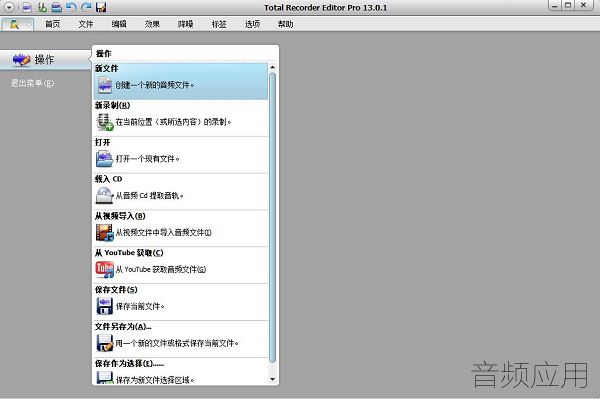Click the YouTube logo icon
The image size is (600, 399).
click(x=104, y=269)
